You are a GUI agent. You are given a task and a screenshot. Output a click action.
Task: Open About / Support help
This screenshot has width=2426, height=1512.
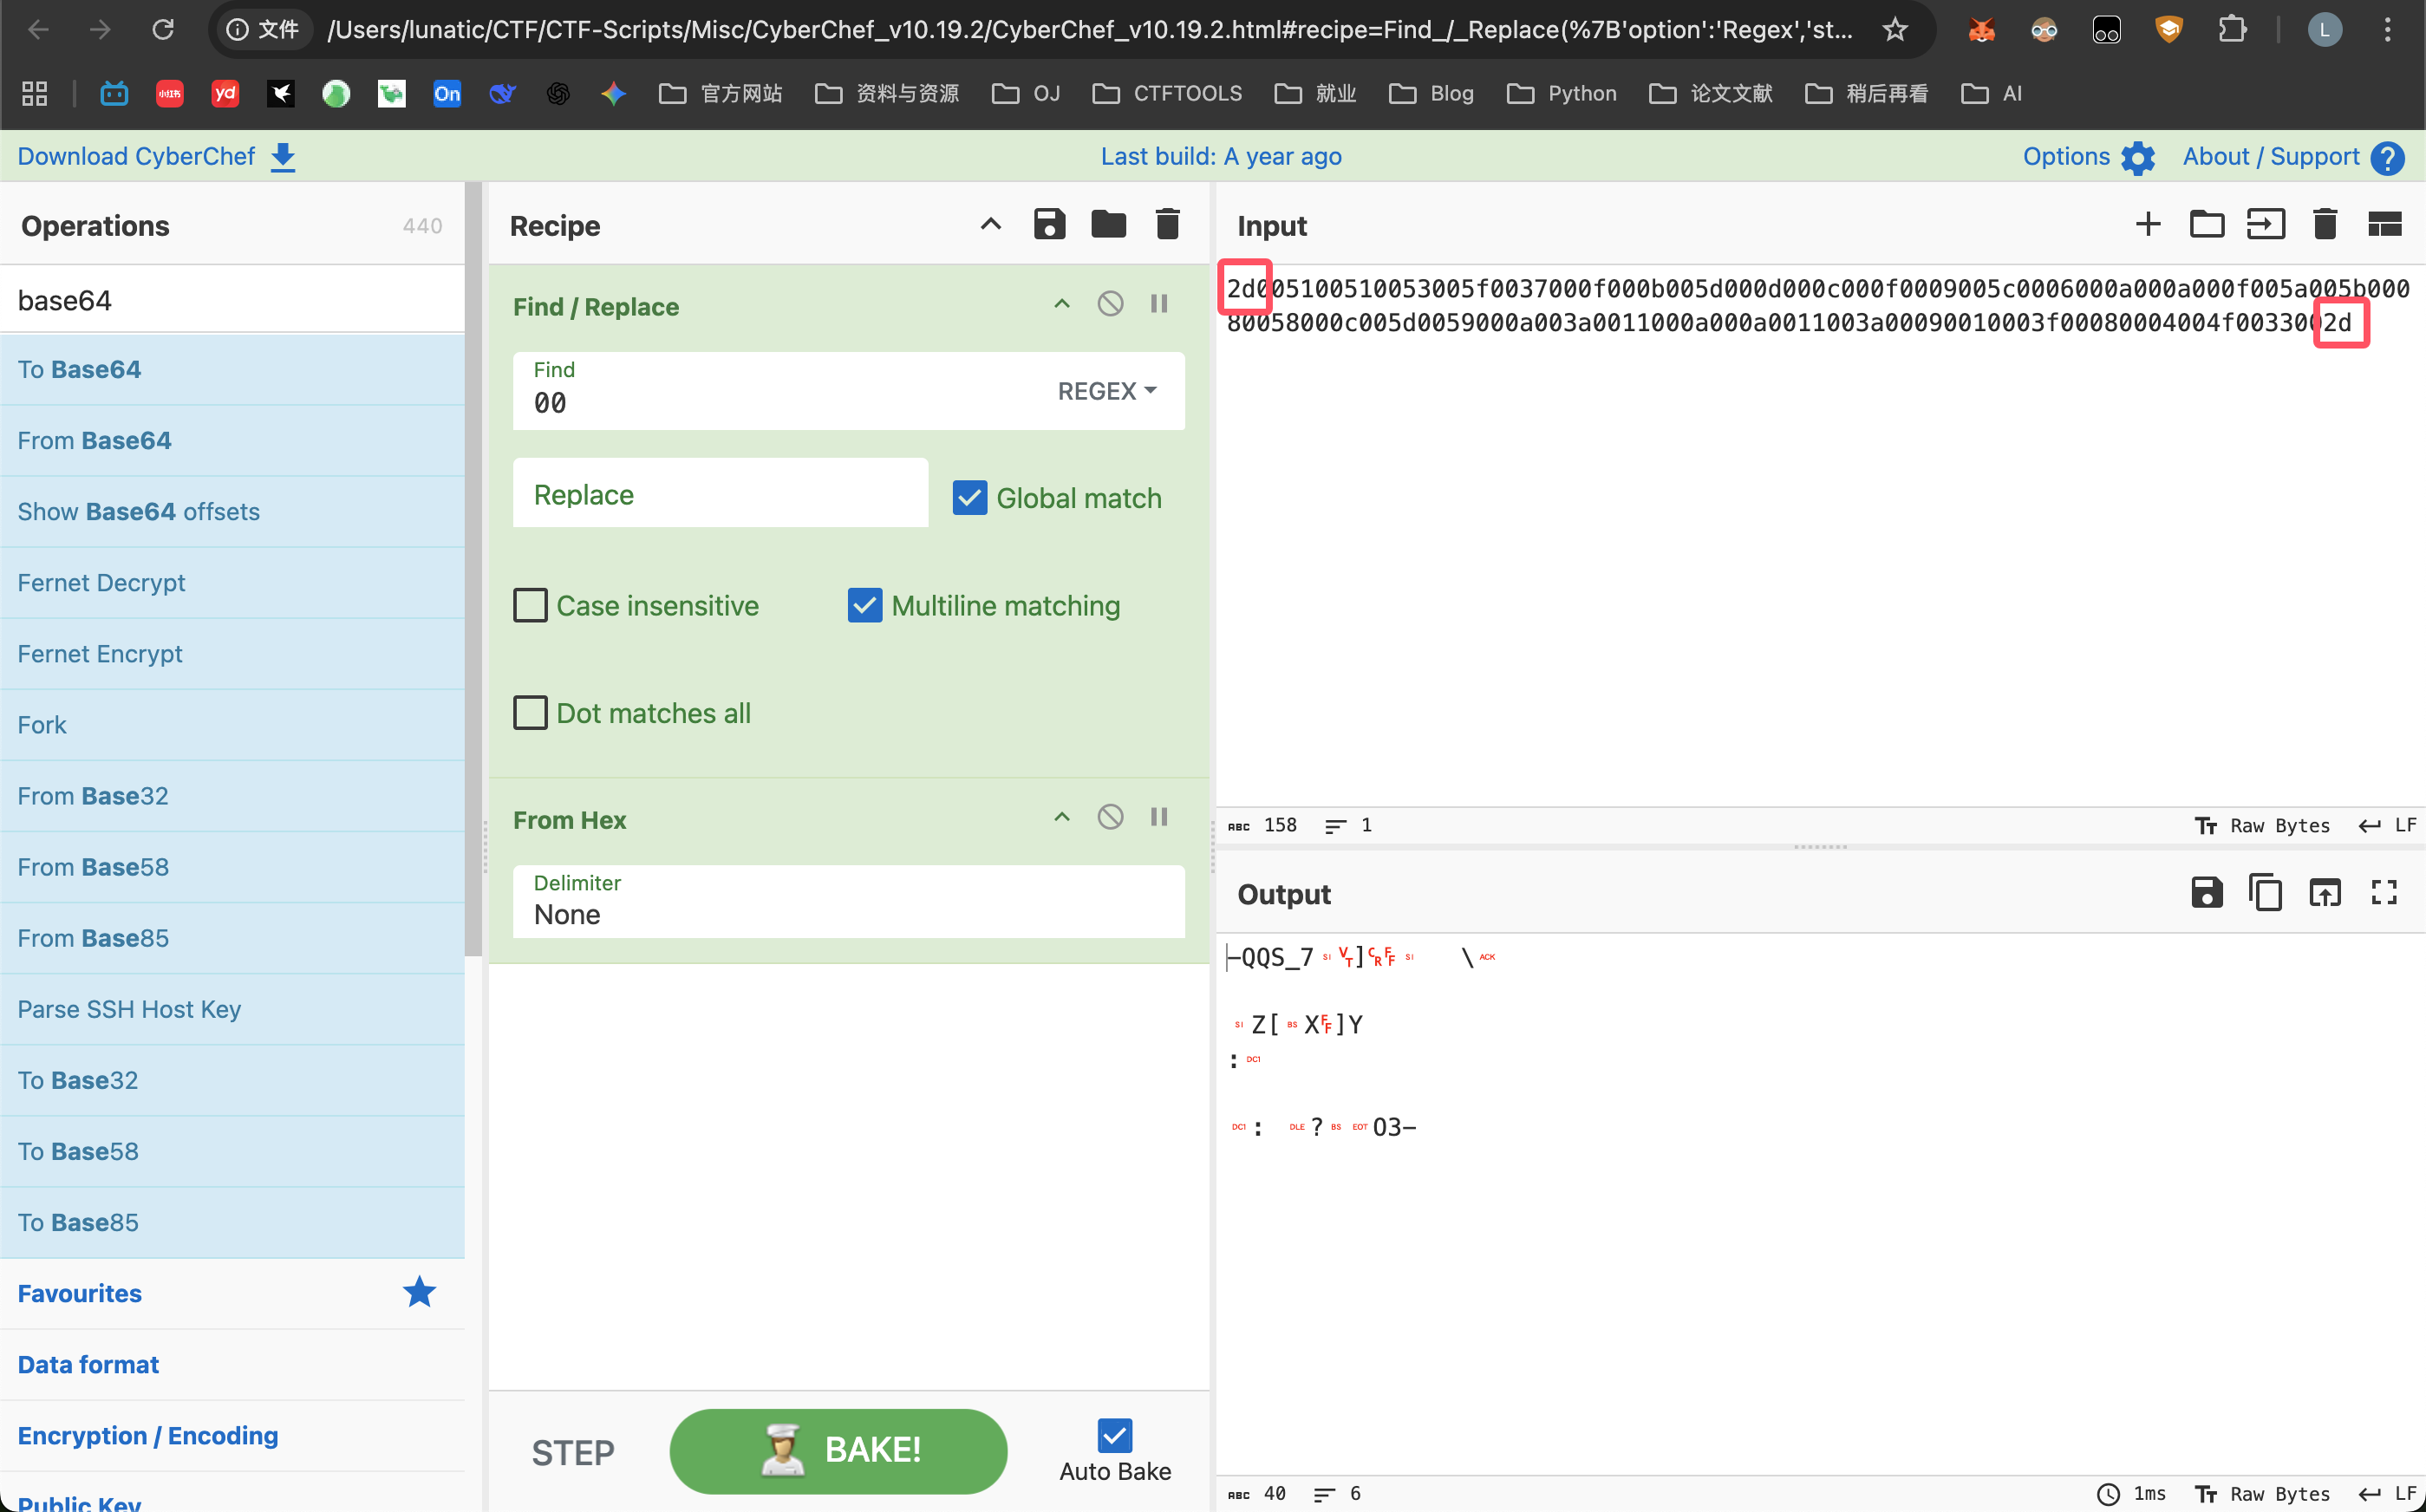point(2293,156)
